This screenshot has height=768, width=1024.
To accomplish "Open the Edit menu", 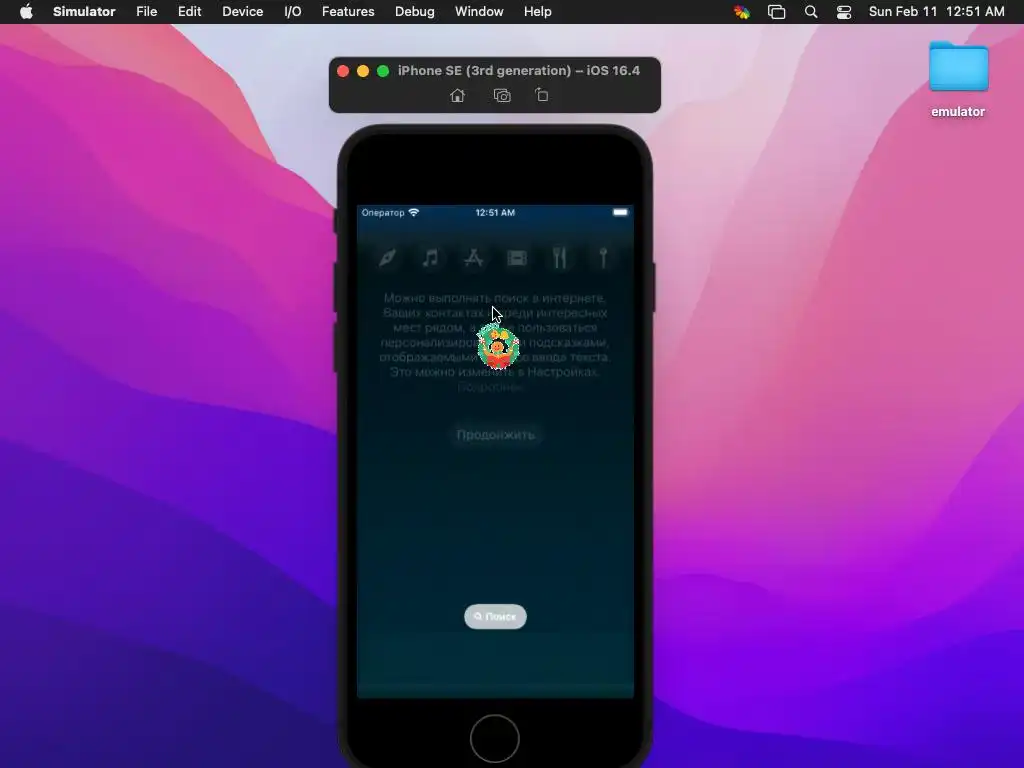I will 189,12.
